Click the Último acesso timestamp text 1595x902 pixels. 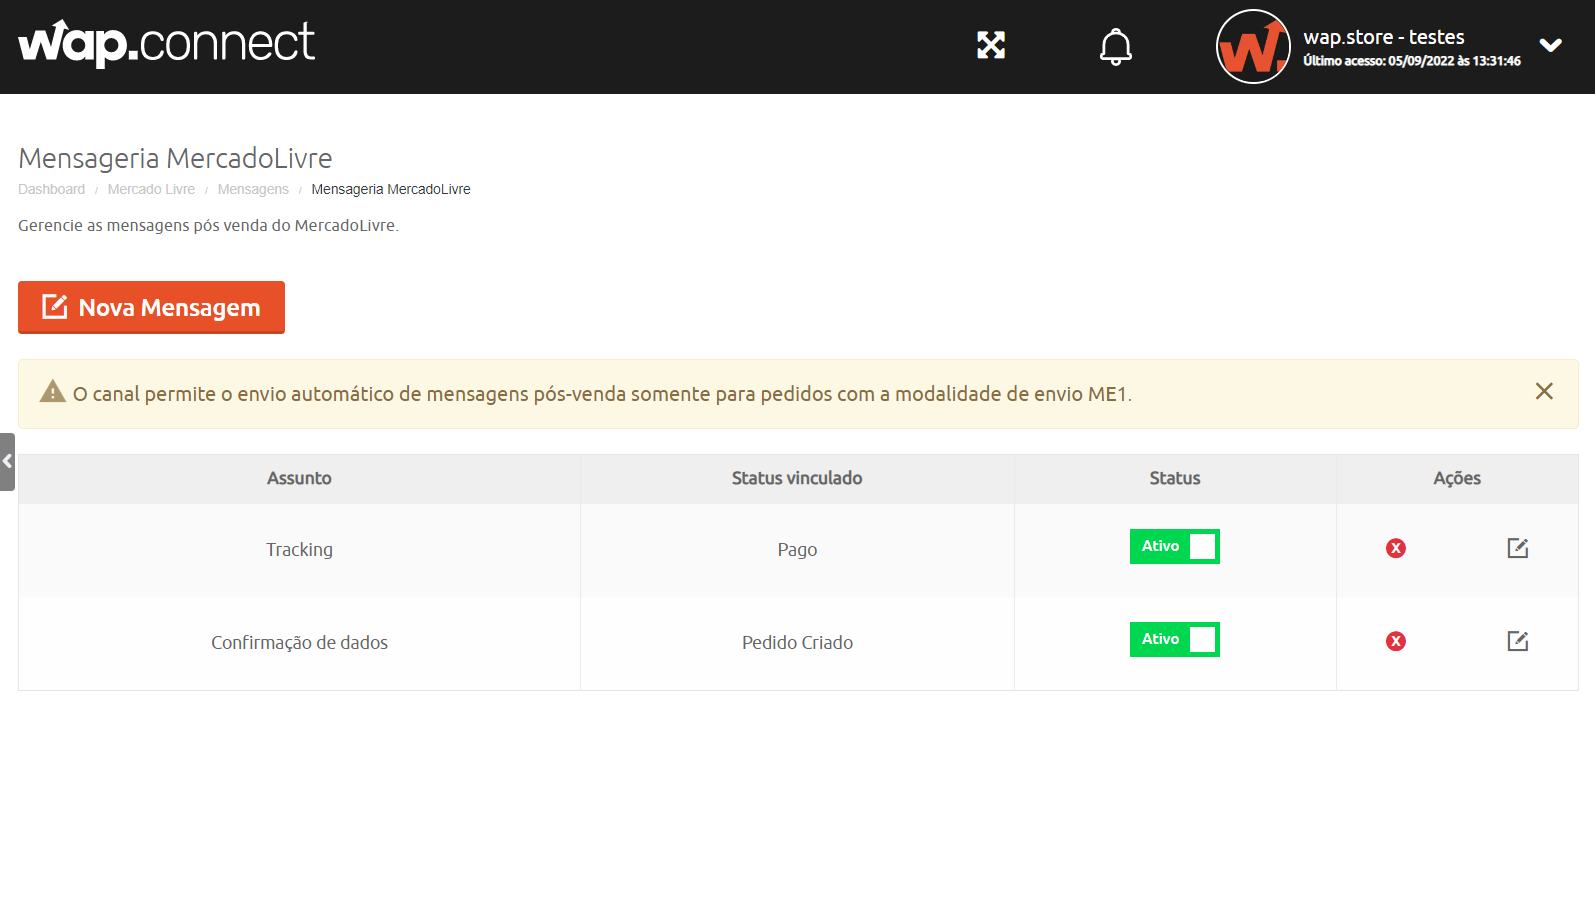[1412, 61]
